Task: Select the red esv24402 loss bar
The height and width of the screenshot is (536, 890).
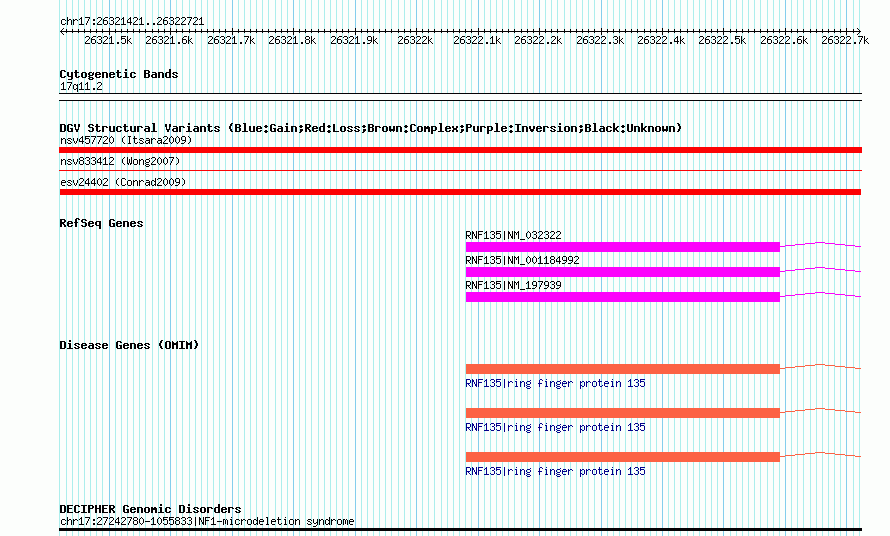Action: (460, 192)
